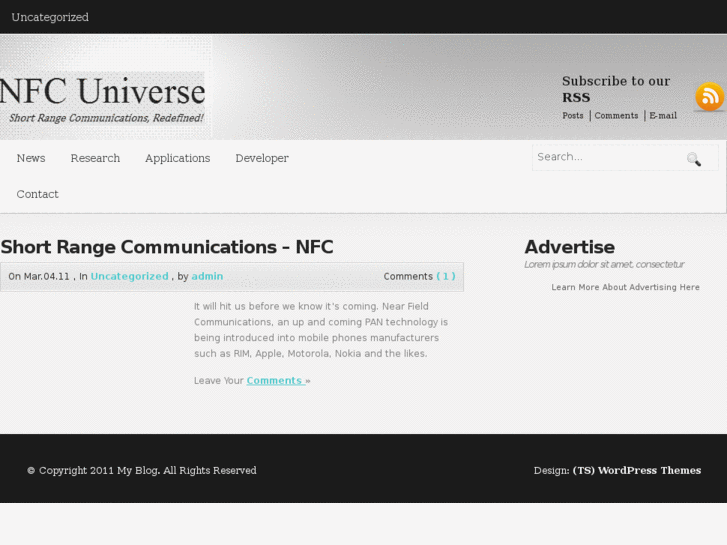727x545 pixels.
Task: Open the News menu item
Action: click(31, 158)
